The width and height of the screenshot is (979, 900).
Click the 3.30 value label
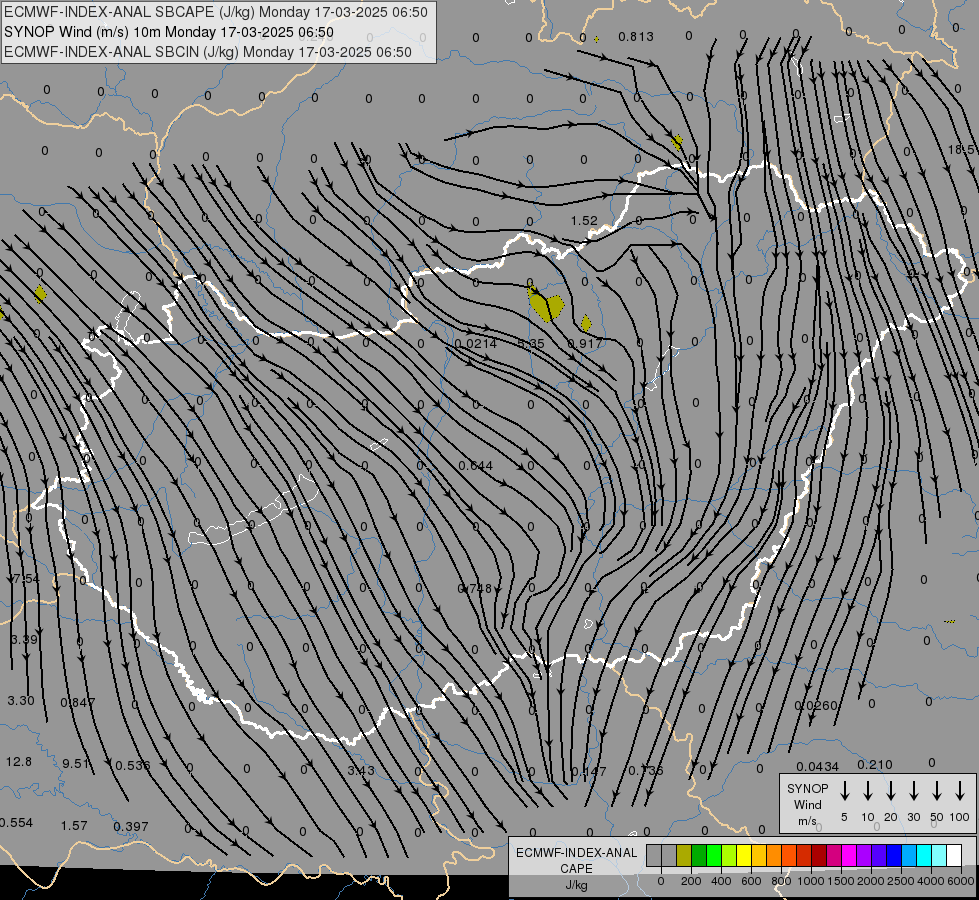(x=21, y=701)
